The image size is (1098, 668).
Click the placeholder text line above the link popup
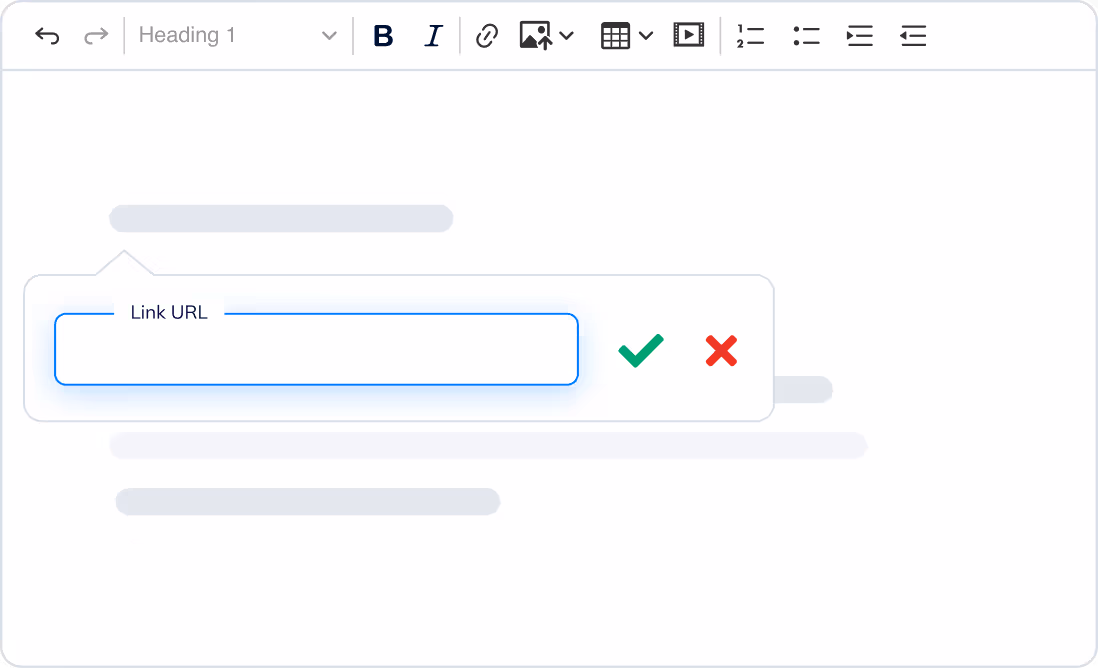coord(281,218)
